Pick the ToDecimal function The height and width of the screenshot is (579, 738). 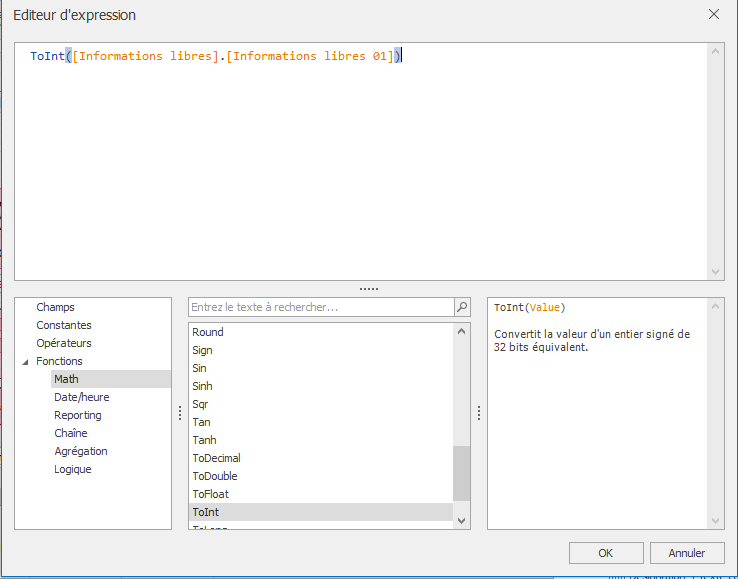tap(216, 458)
